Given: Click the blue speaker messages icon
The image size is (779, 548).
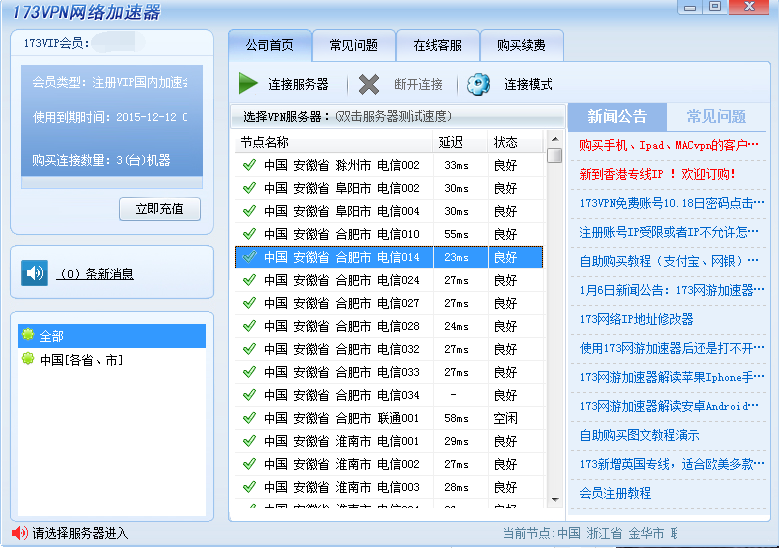Looking at the screenshot, I should coord(34,273).
